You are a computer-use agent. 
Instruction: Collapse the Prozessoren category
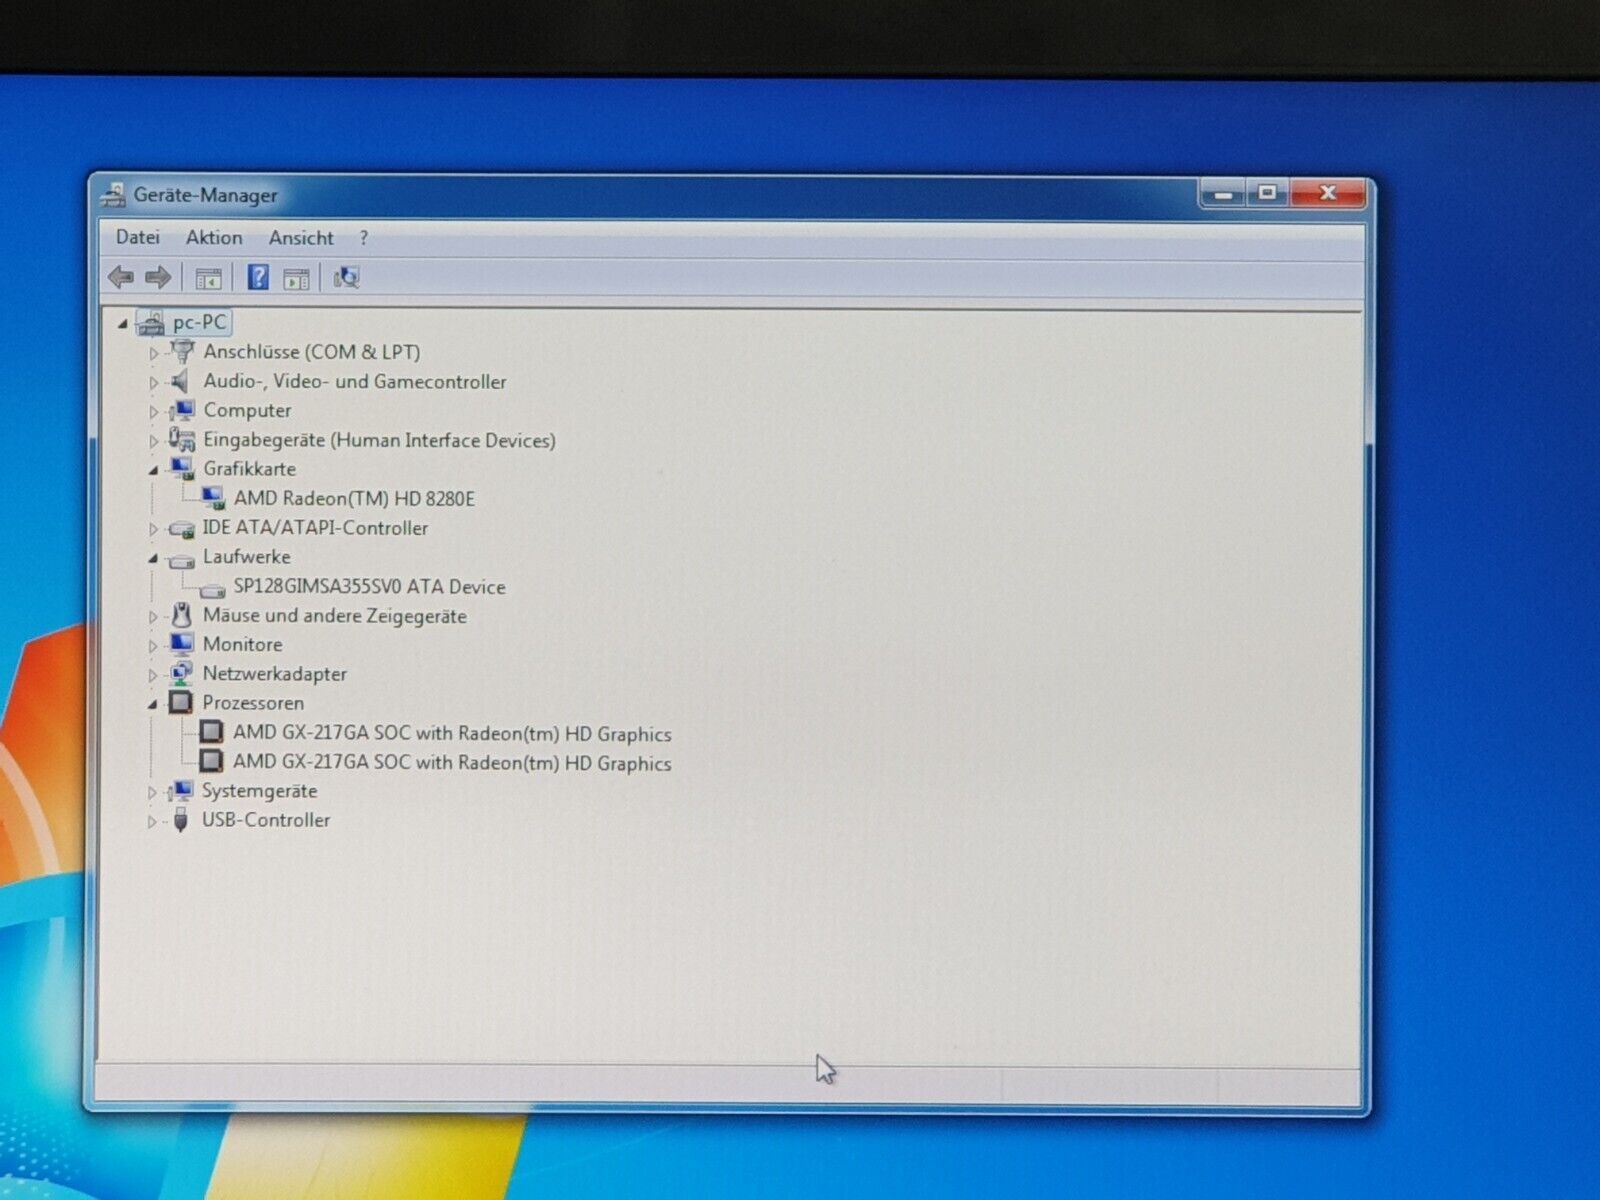coord(153,704)
